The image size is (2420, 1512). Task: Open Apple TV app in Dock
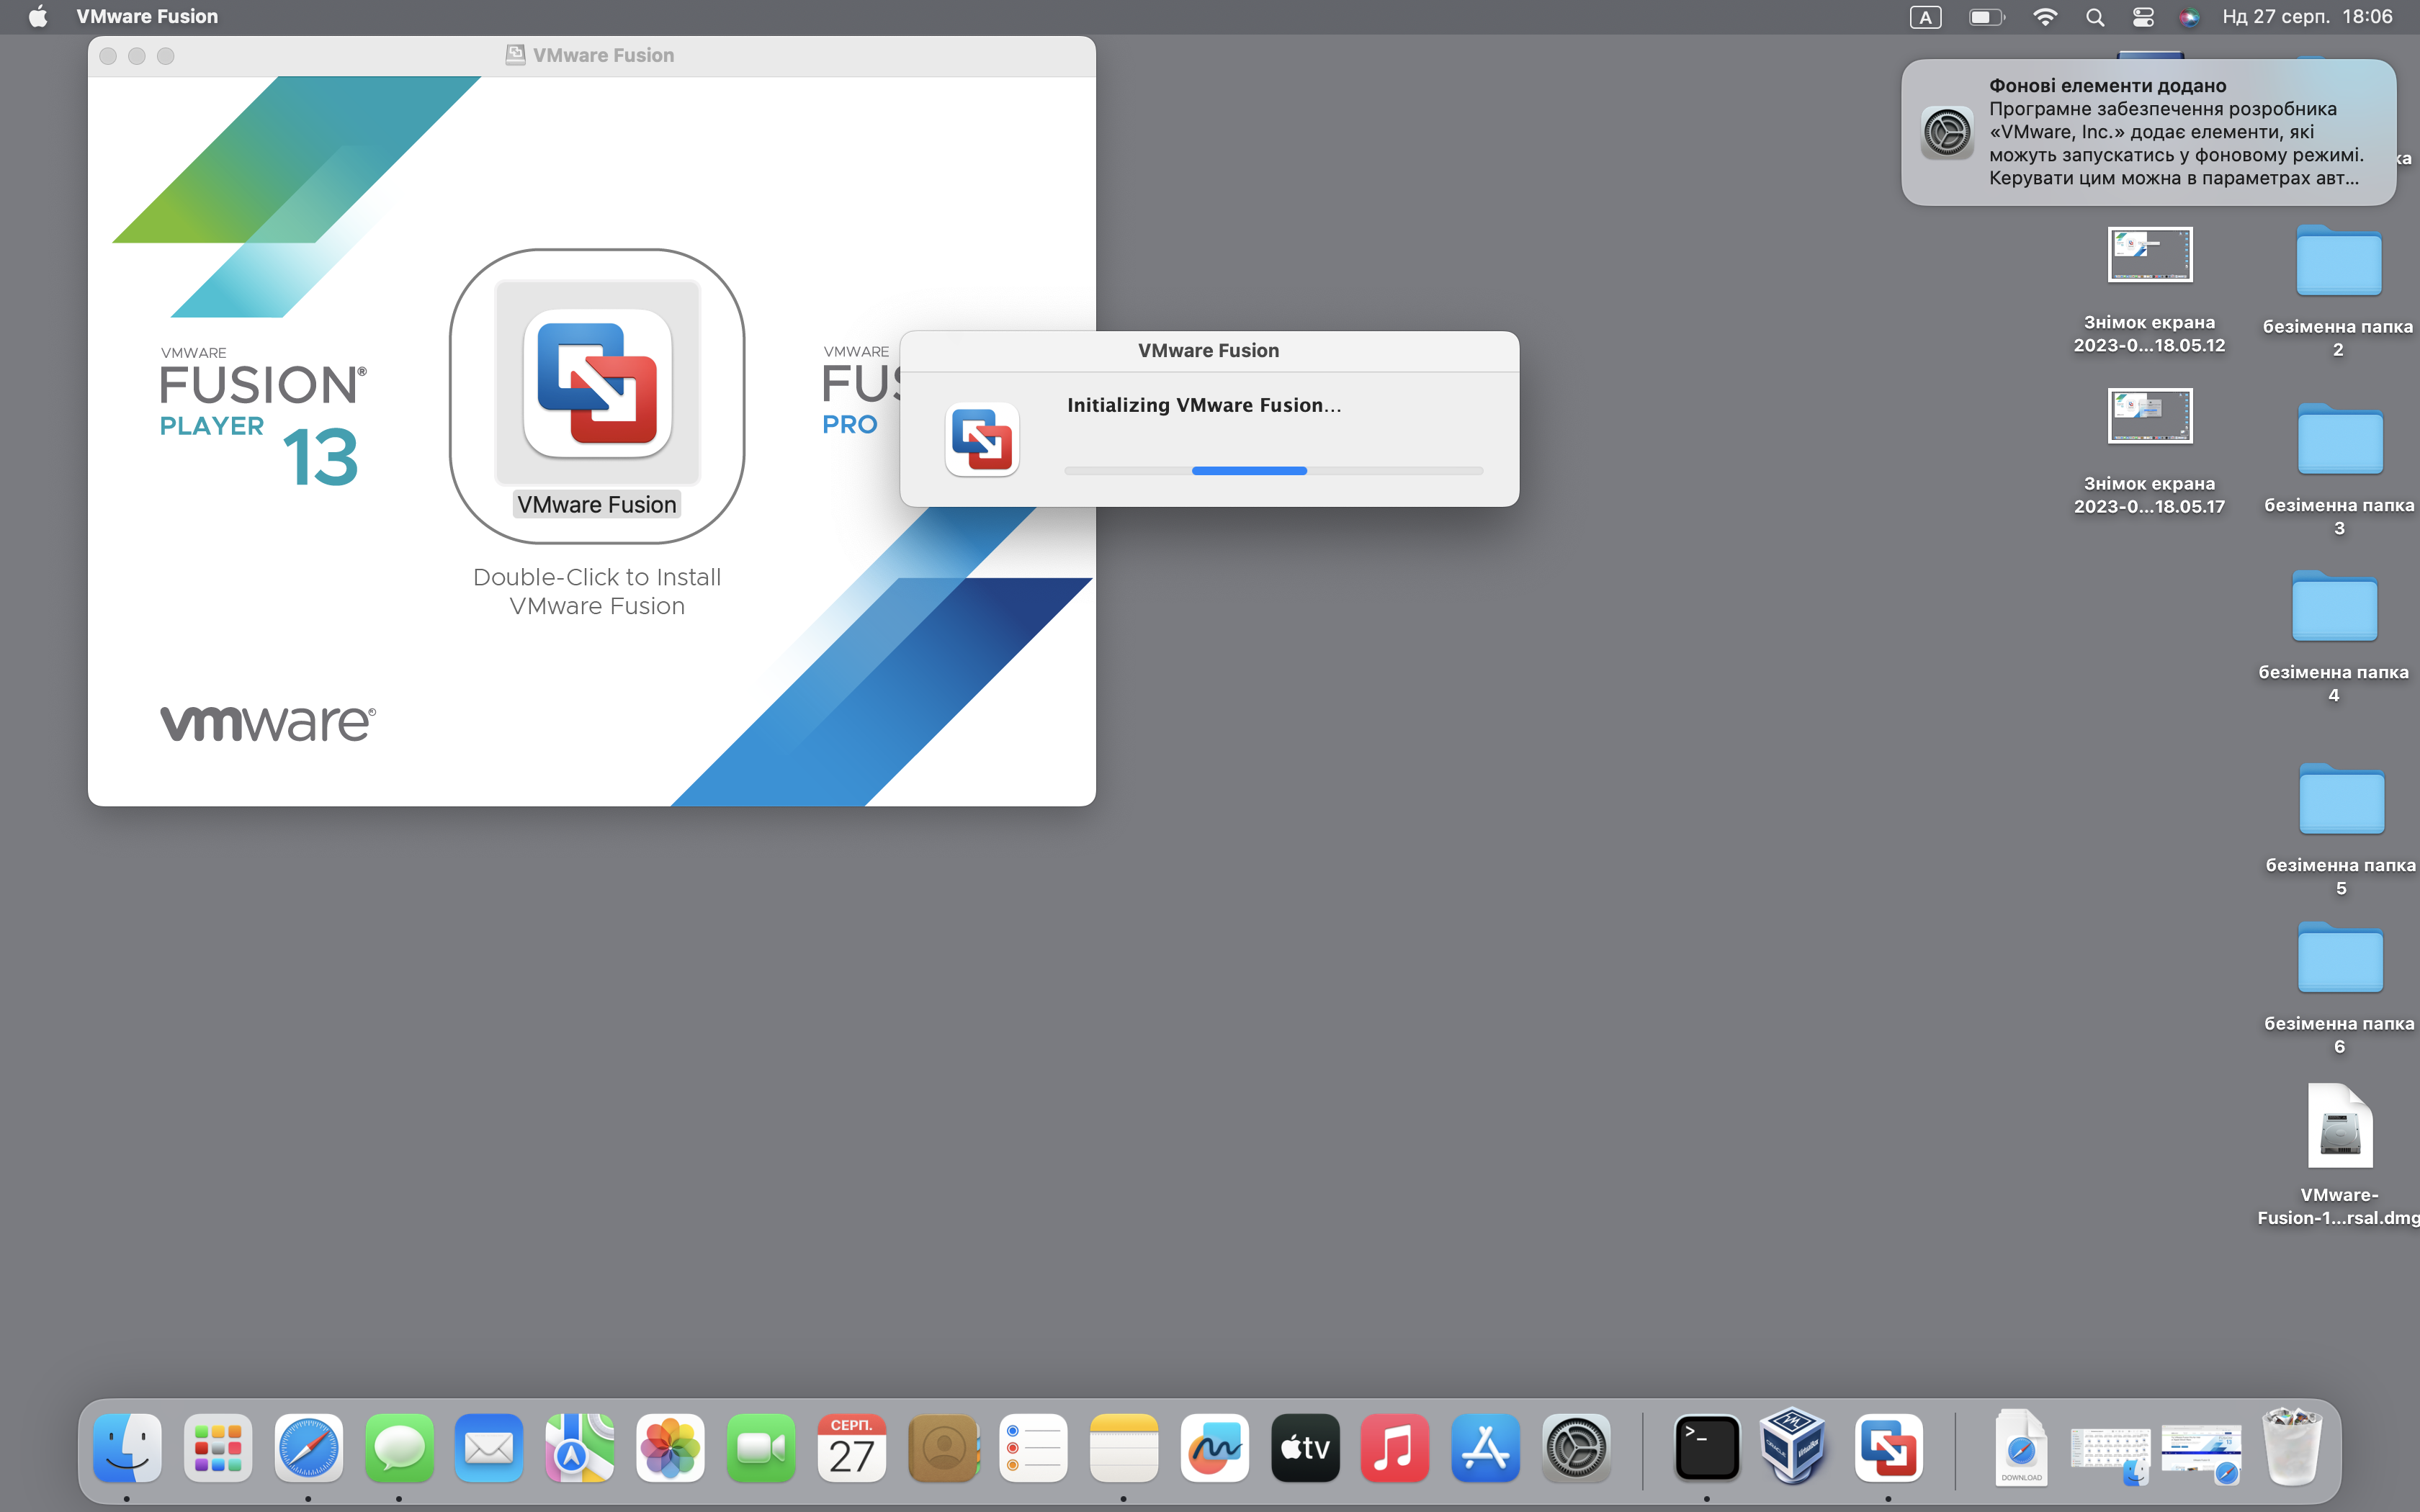click(1305, 1447)
